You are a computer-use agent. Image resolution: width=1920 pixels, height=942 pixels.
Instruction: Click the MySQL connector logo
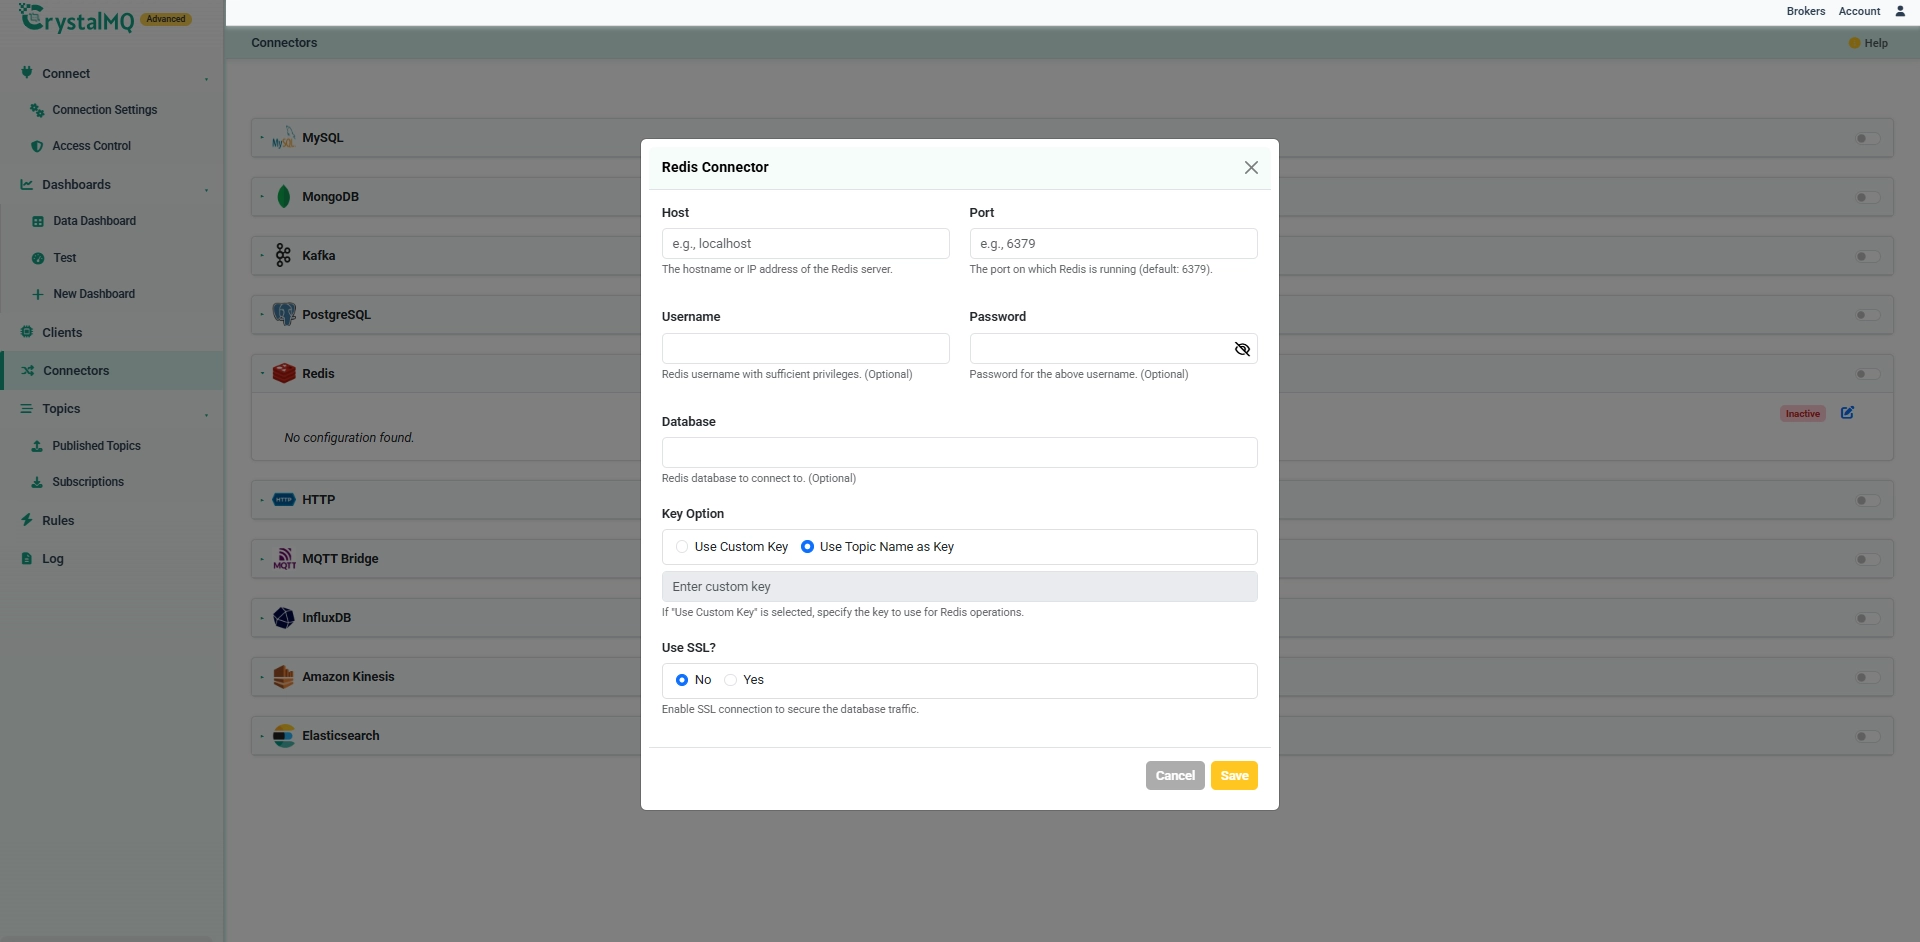pos(284,138)
